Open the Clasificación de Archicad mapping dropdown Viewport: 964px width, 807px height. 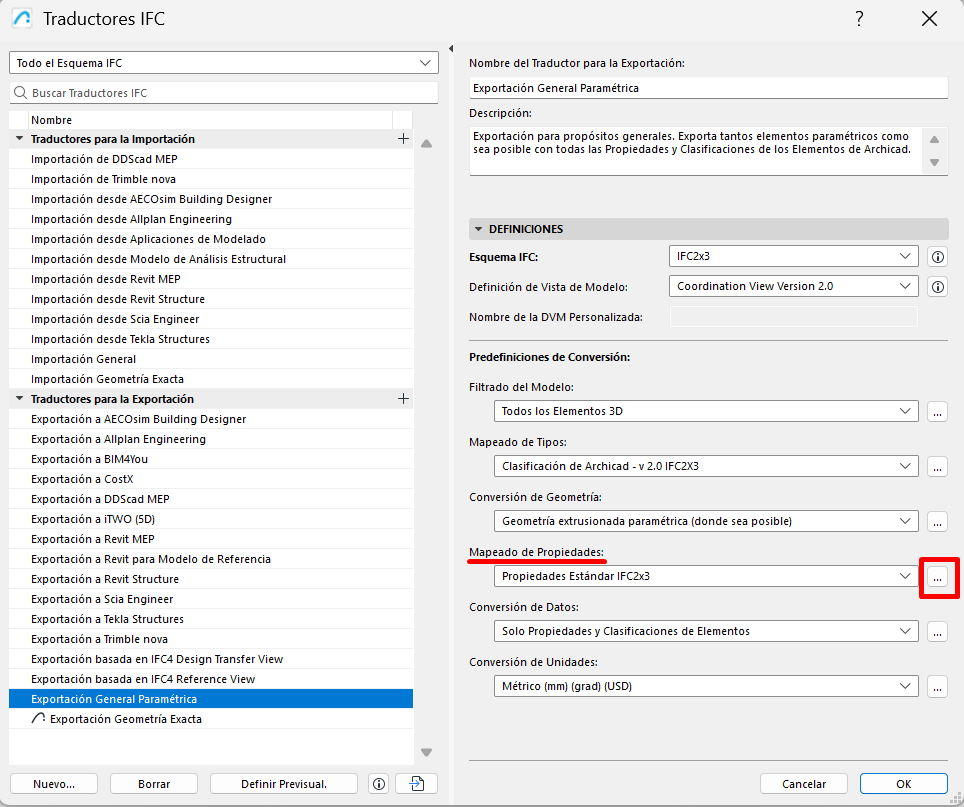706,466
